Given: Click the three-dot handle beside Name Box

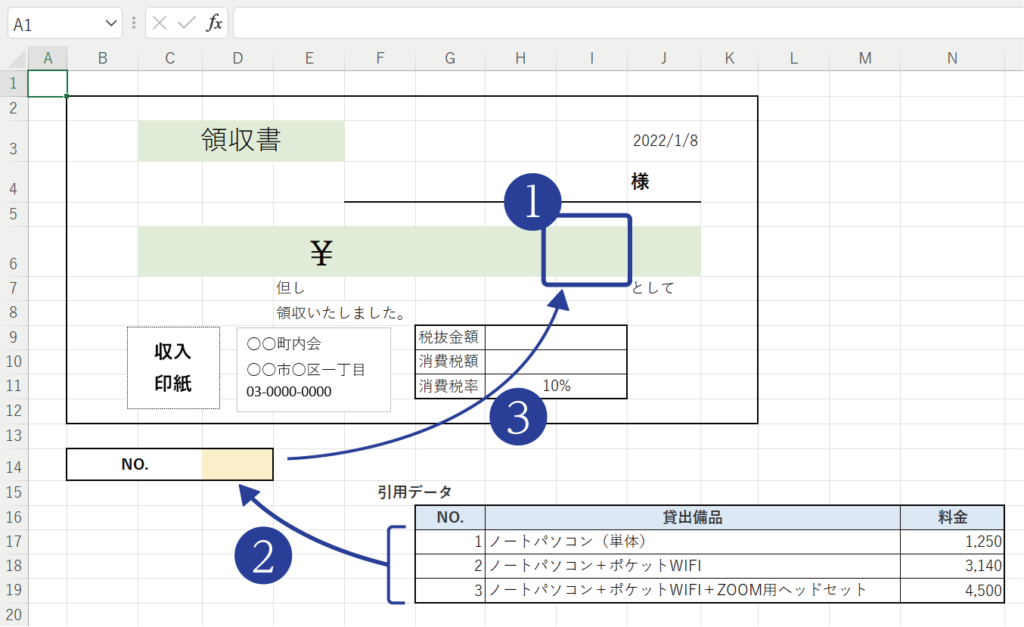Looking at the screenshot, I should (134, 23).
